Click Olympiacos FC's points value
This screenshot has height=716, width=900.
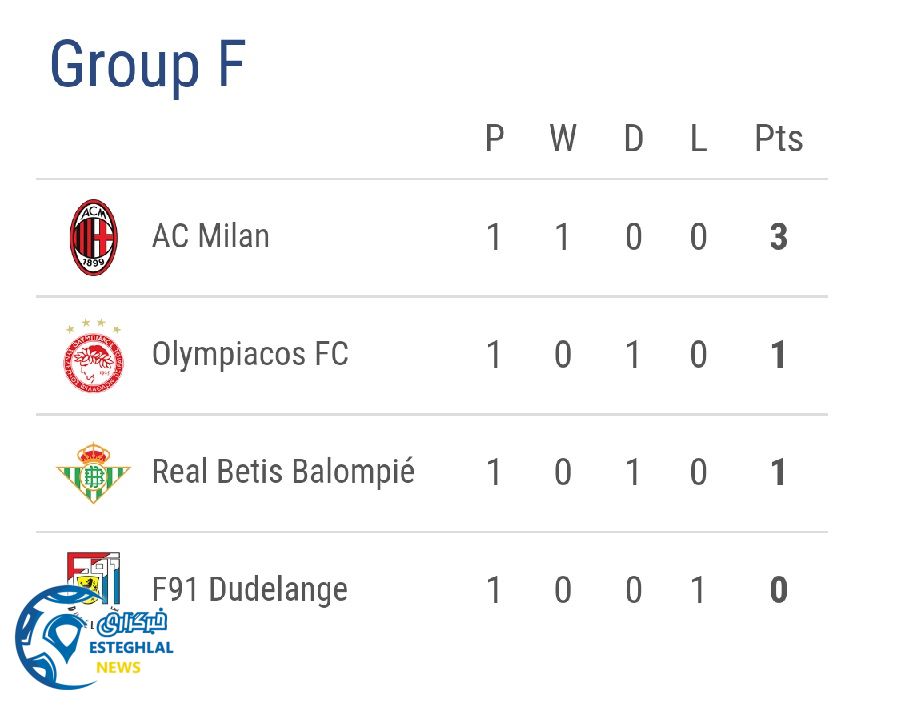pyautogui.click(x=778, y=356)
